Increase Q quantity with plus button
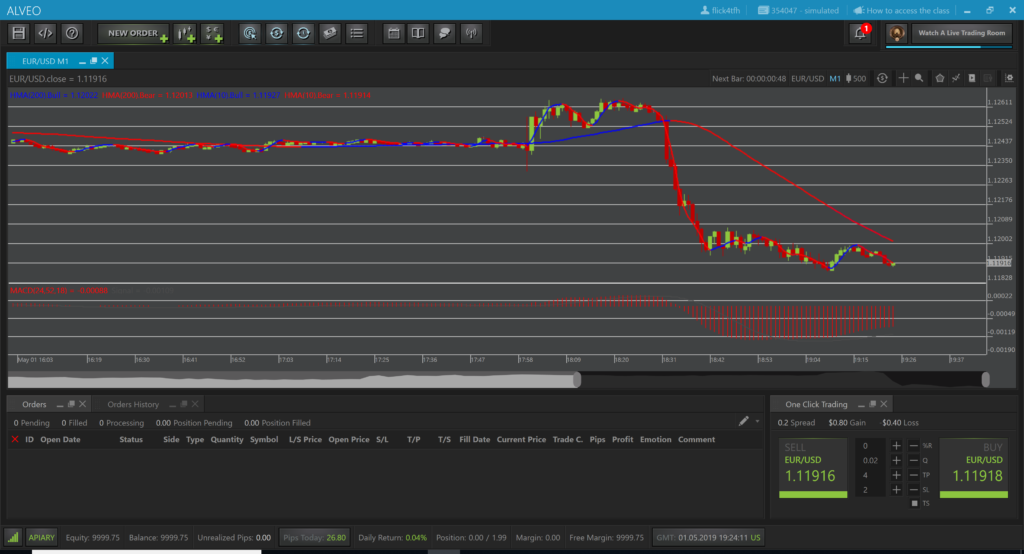 pos(896,460)
